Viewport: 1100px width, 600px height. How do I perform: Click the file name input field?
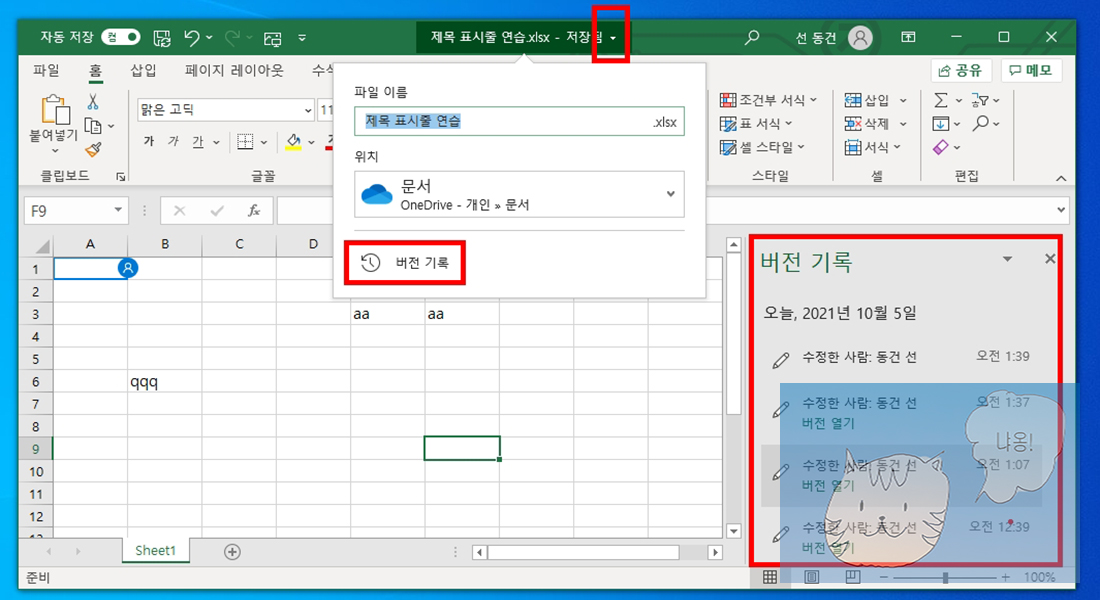[x=519, y=121]
